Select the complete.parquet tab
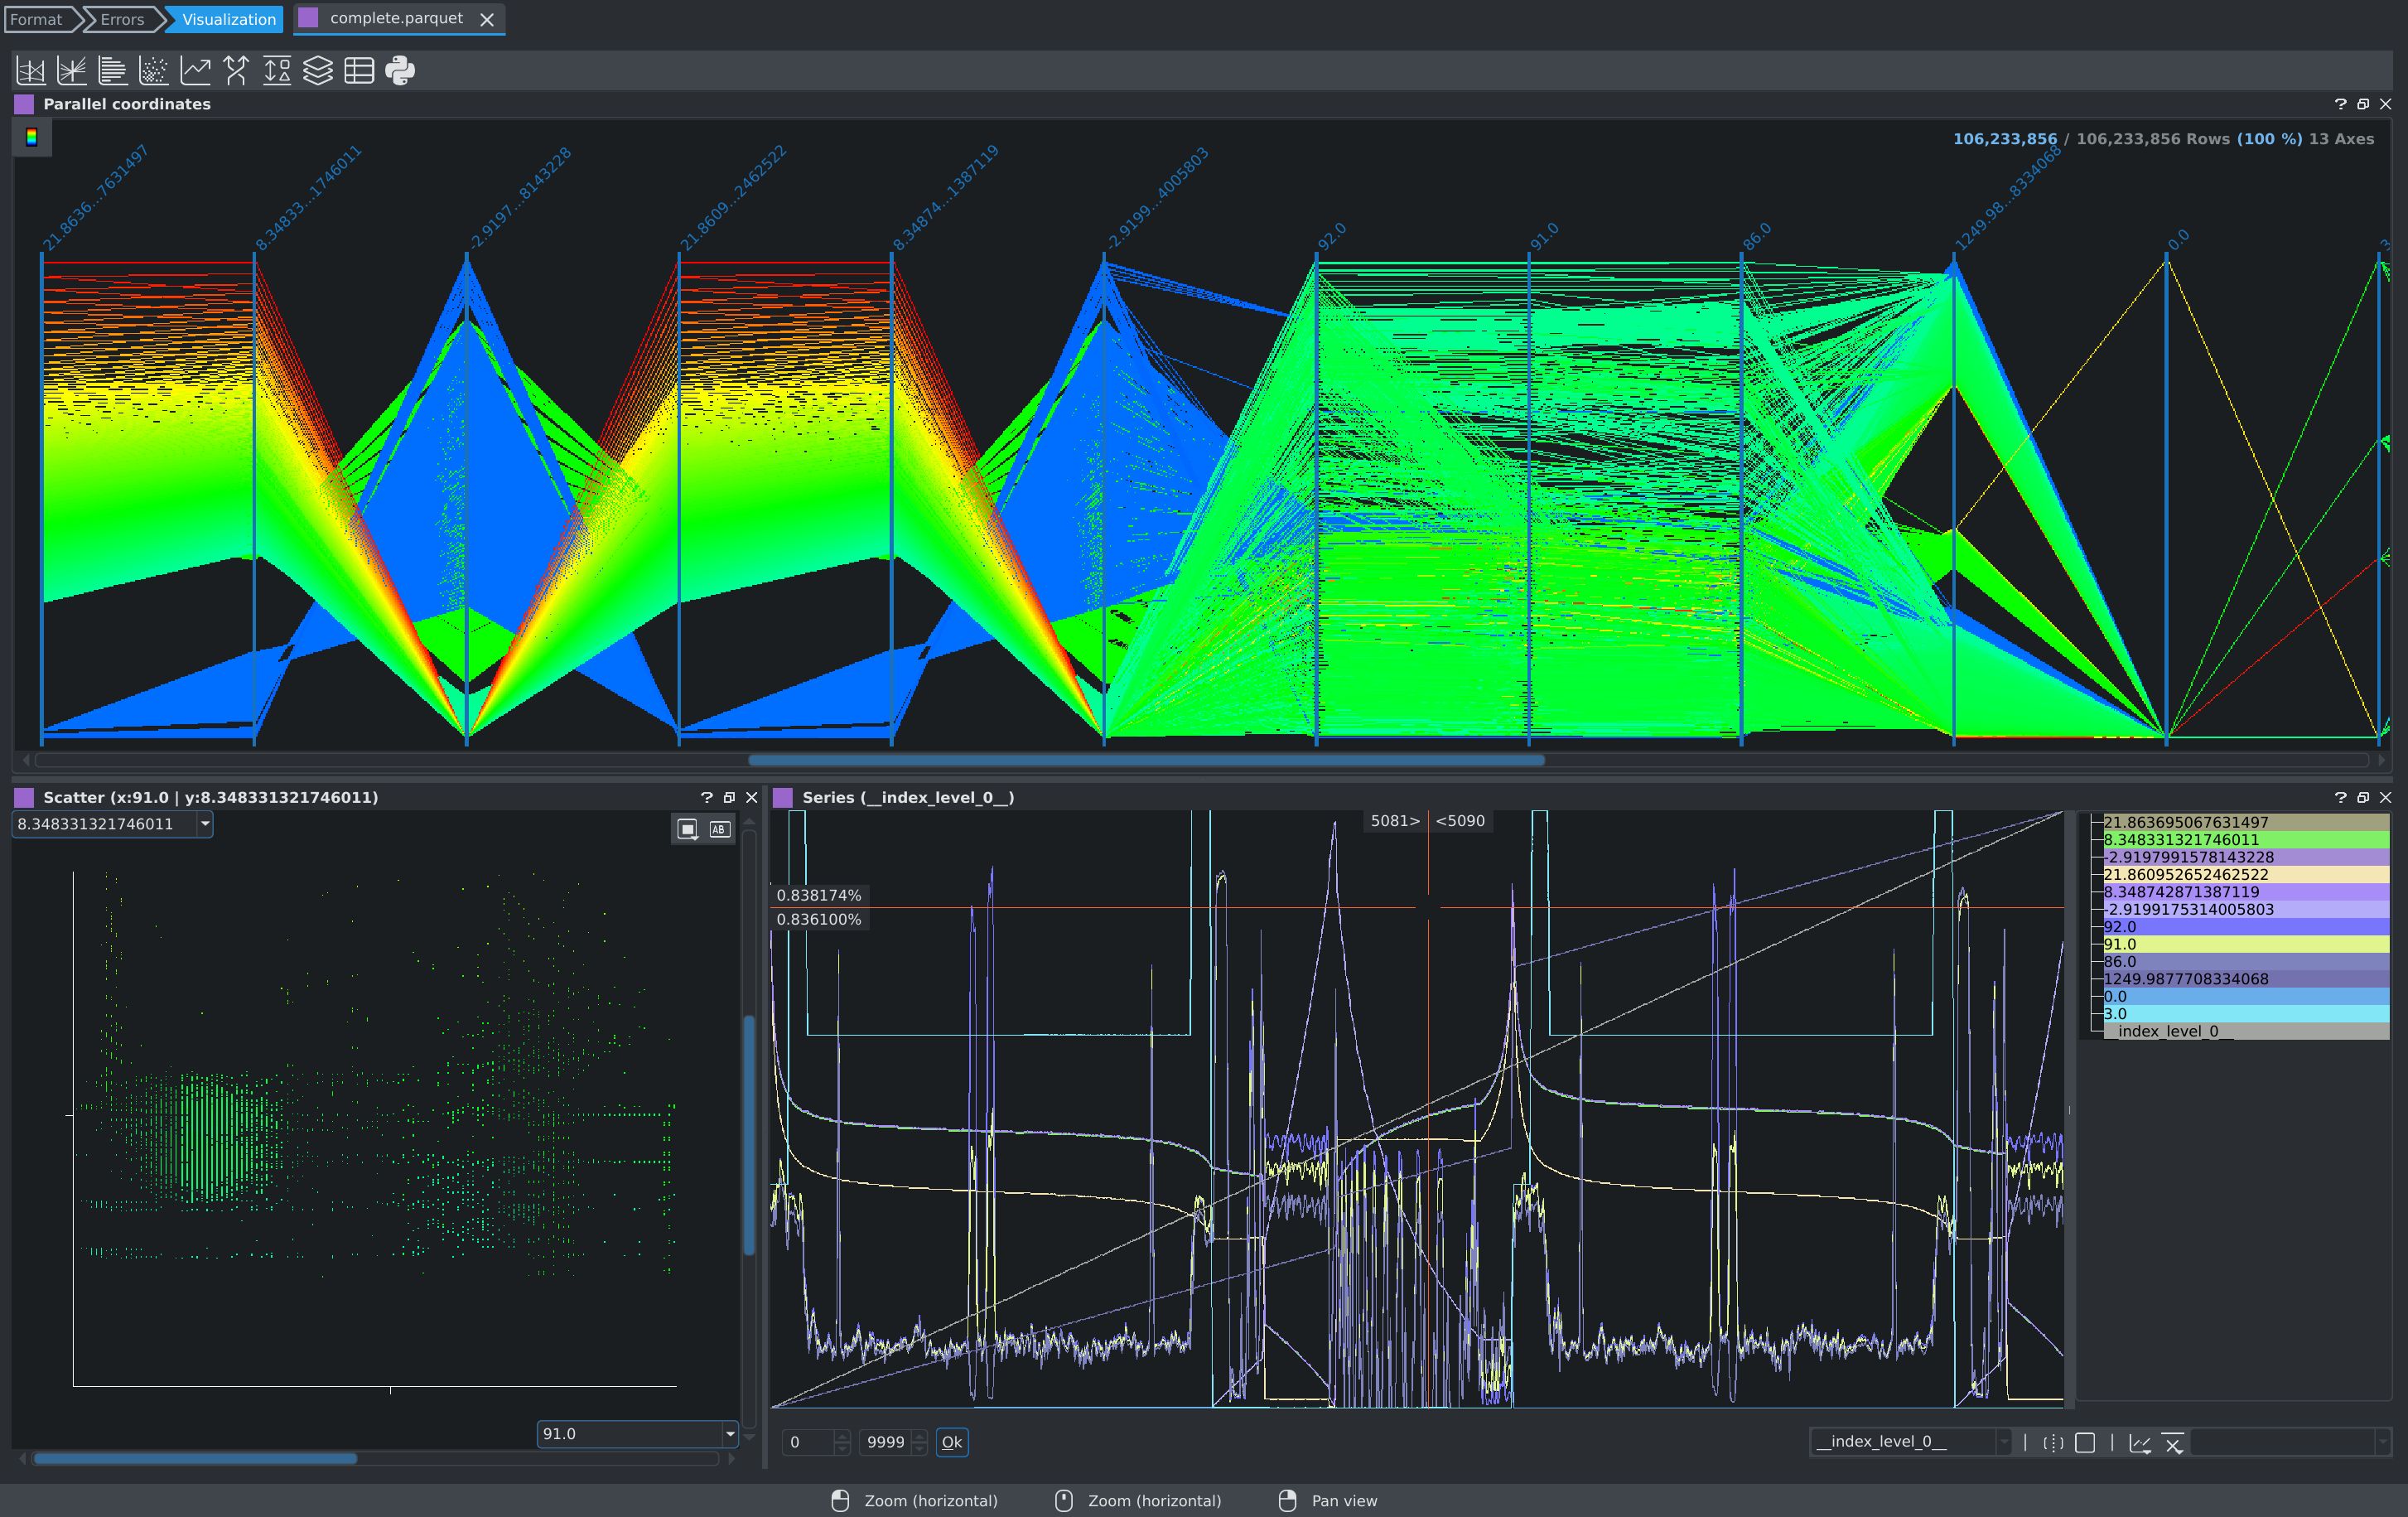Viewport: 2408px width, 1517px height. coord(396,19)
